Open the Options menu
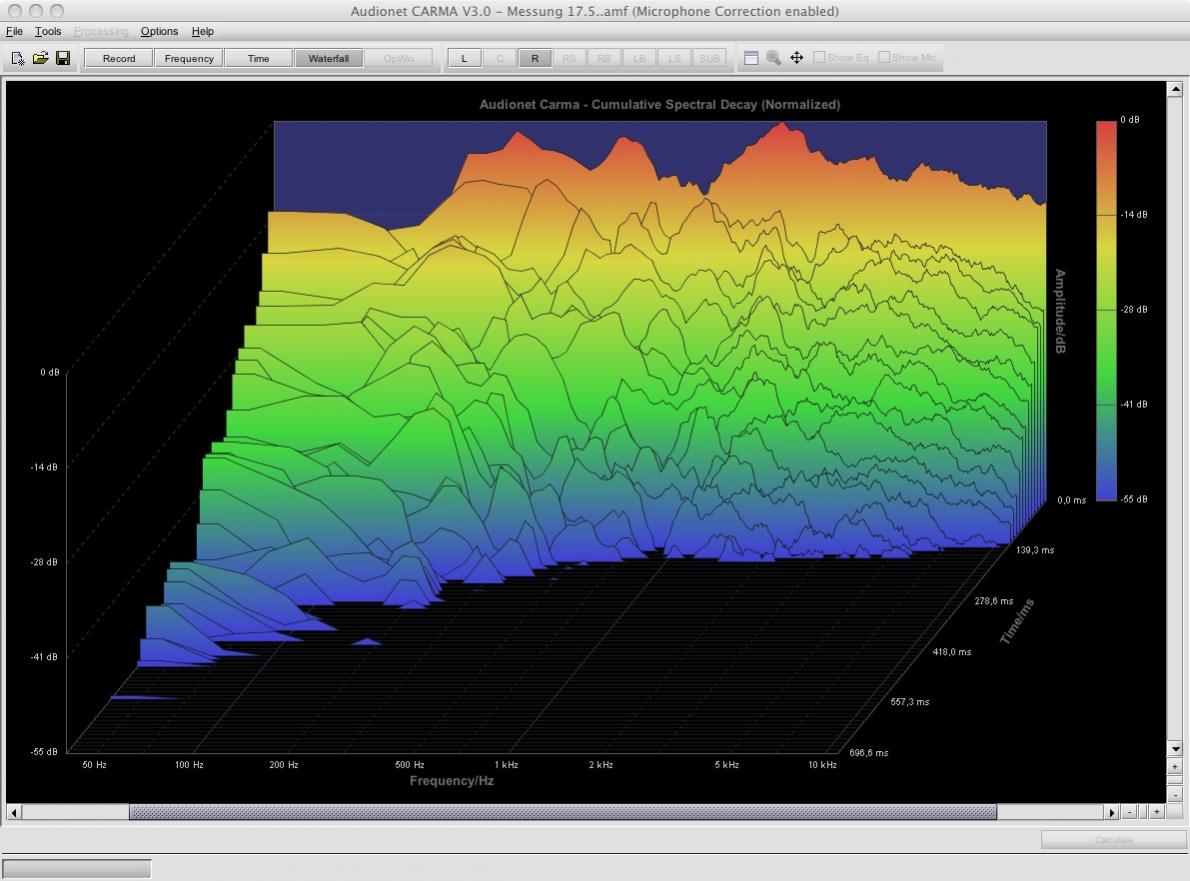 (x=159, y=31)
